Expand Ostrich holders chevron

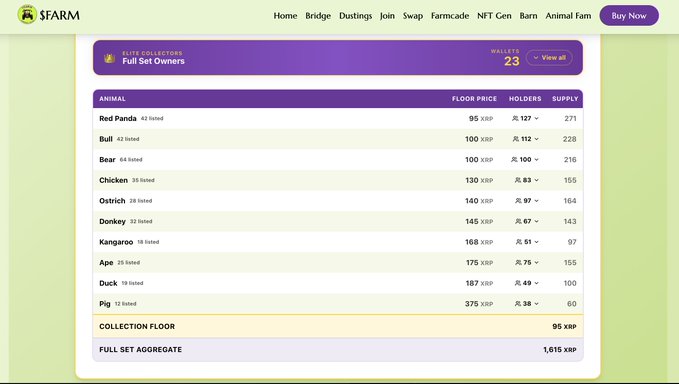537,201
